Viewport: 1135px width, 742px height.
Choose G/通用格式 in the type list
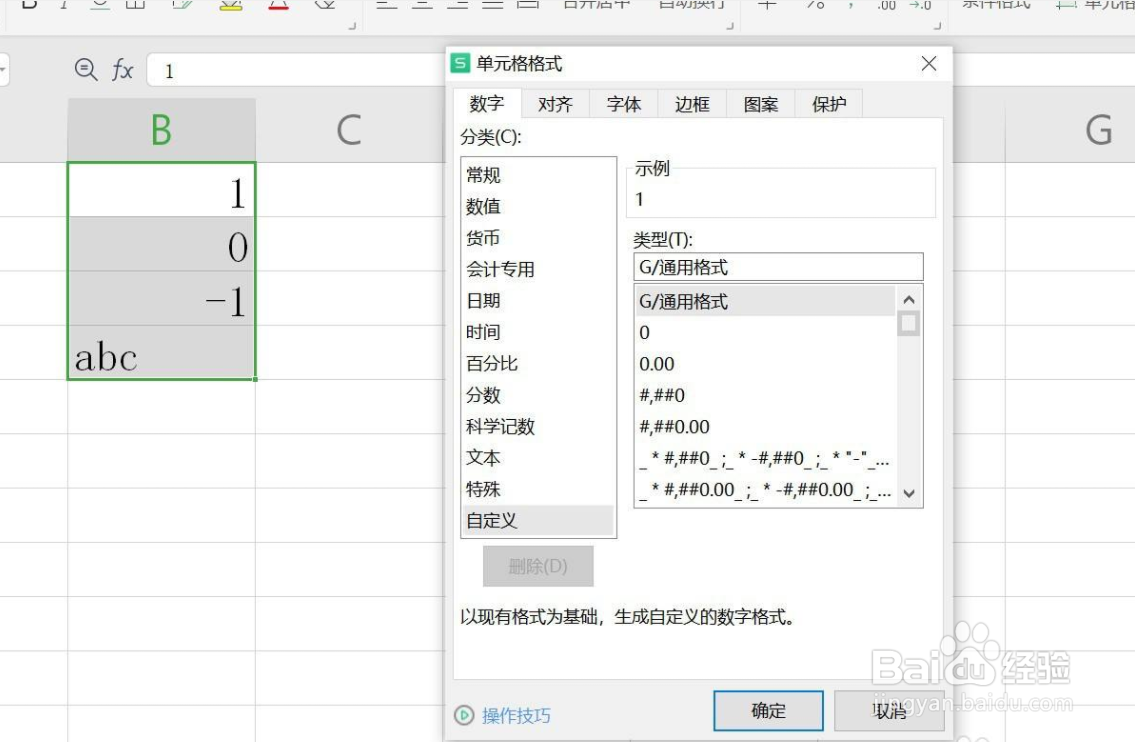coord(765,301)
